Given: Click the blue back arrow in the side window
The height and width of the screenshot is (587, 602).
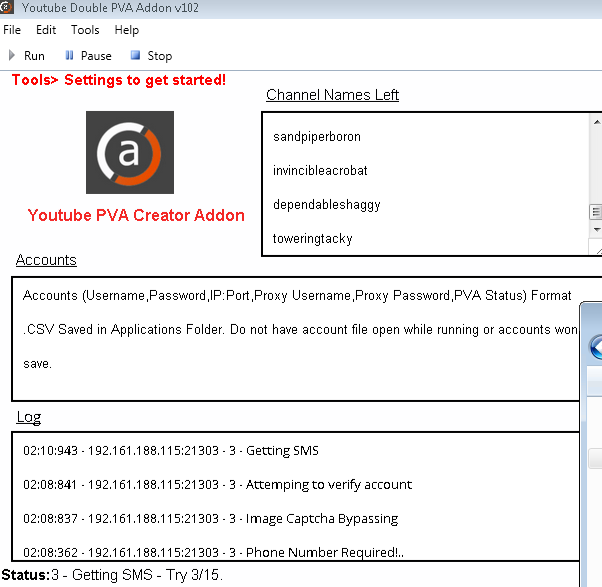Looking at the screenshot, I should tap(596, 347).
